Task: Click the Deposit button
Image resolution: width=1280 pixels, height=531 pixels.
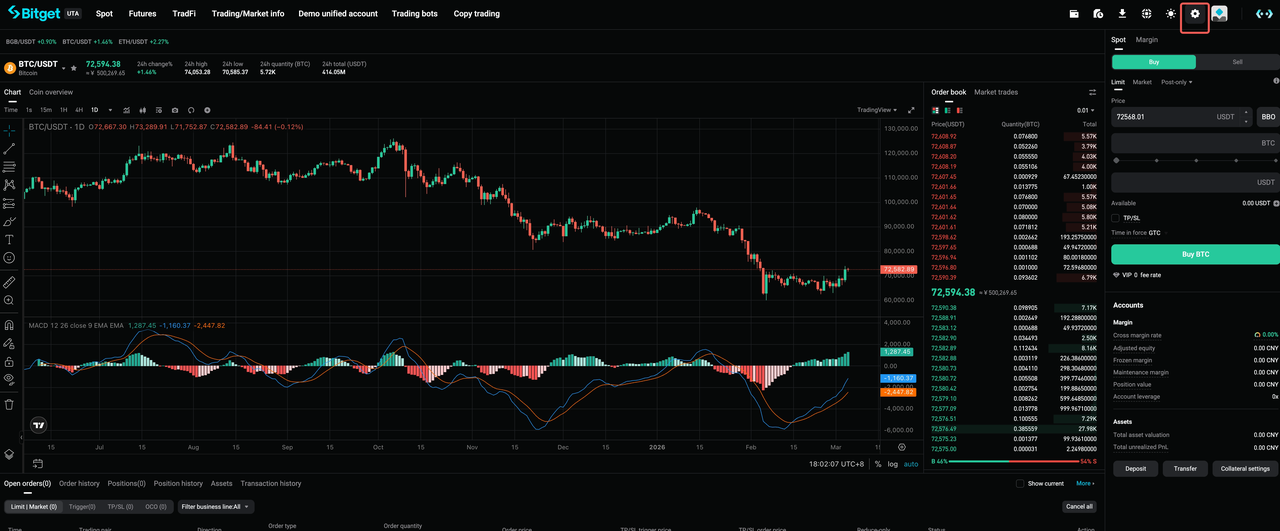Action: tap(1135, 468)
